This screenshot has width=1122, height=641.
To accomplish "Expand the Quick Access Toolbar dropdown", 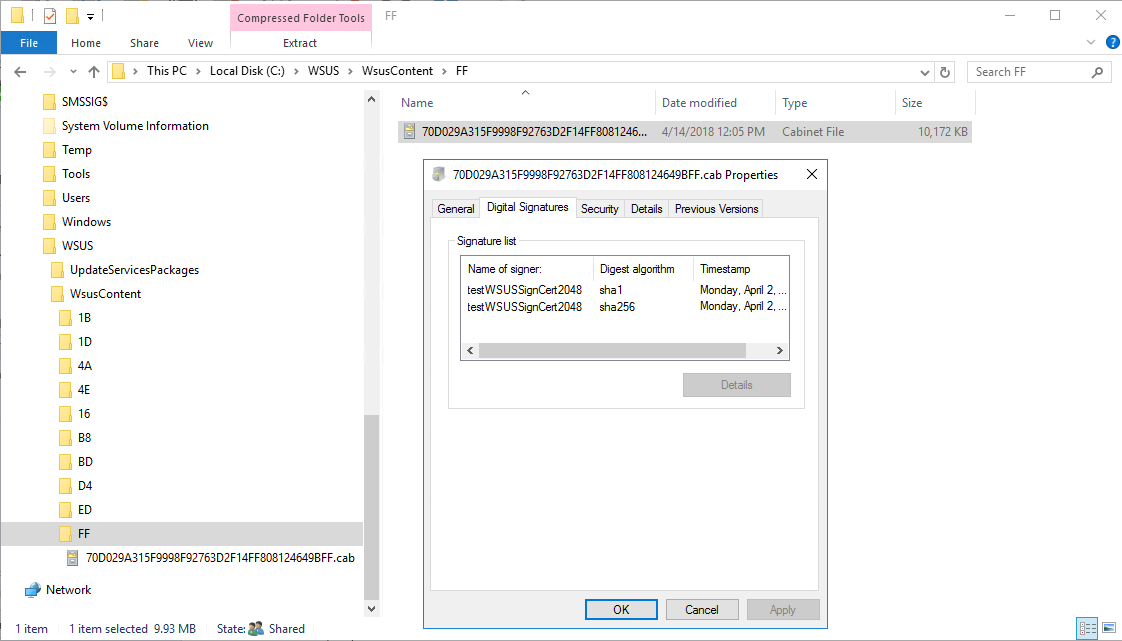I will (90, 16).
